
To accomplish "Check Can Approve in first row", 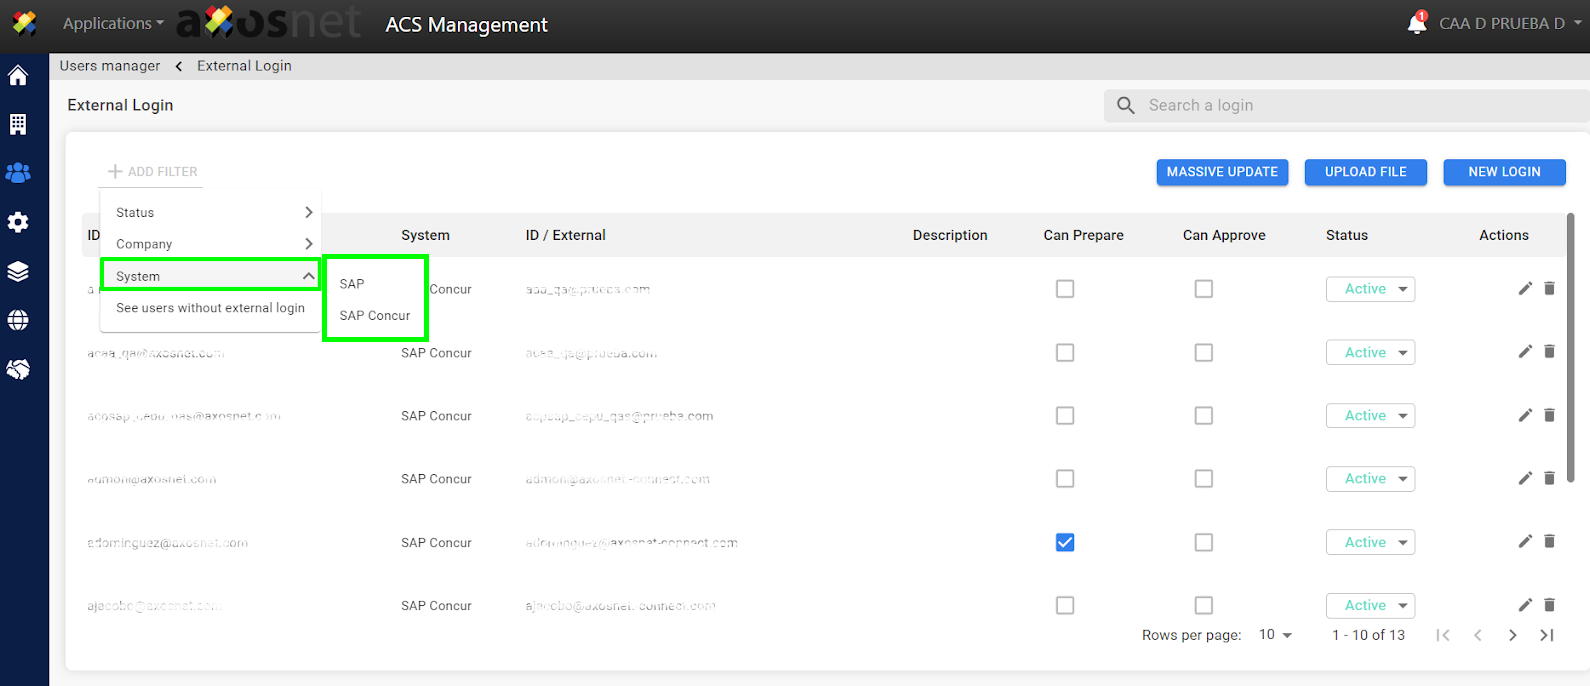I will pos(1204,289).
